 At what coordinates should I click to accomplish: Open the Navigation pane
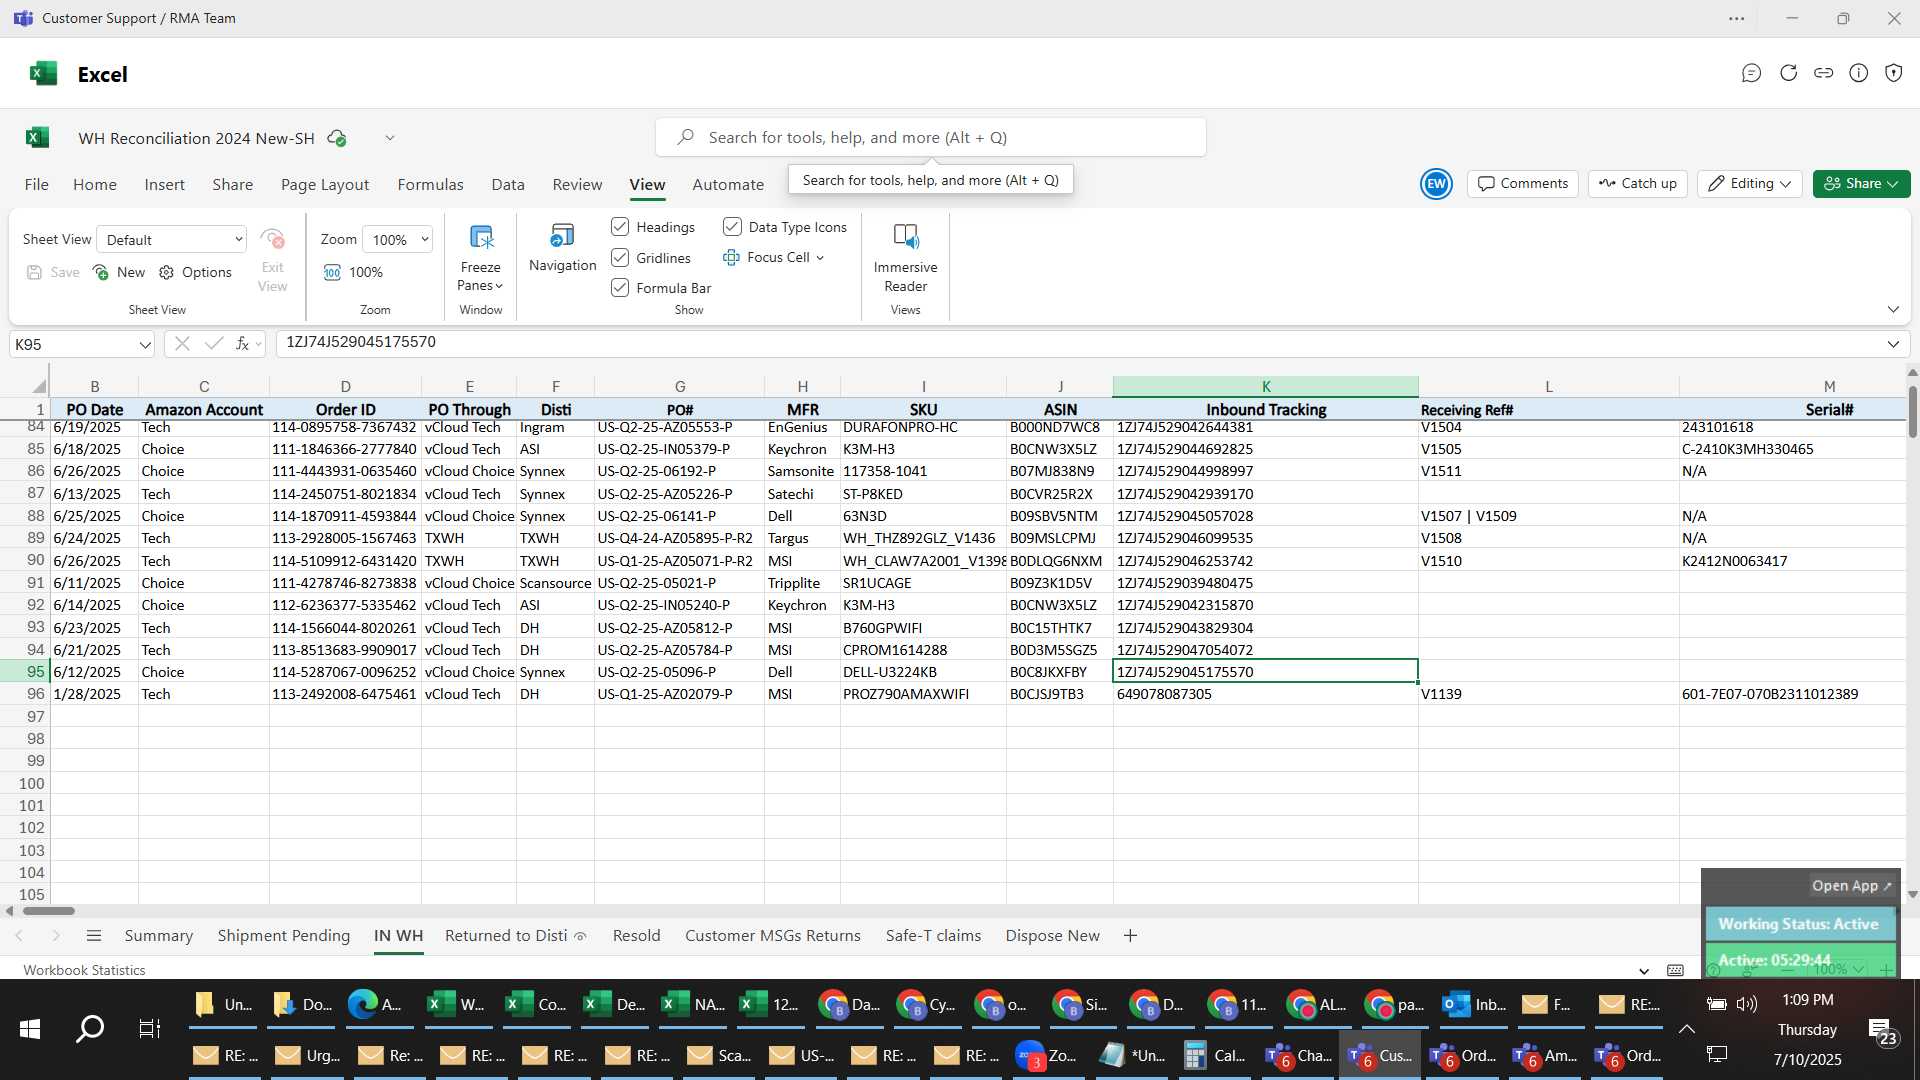562,248
